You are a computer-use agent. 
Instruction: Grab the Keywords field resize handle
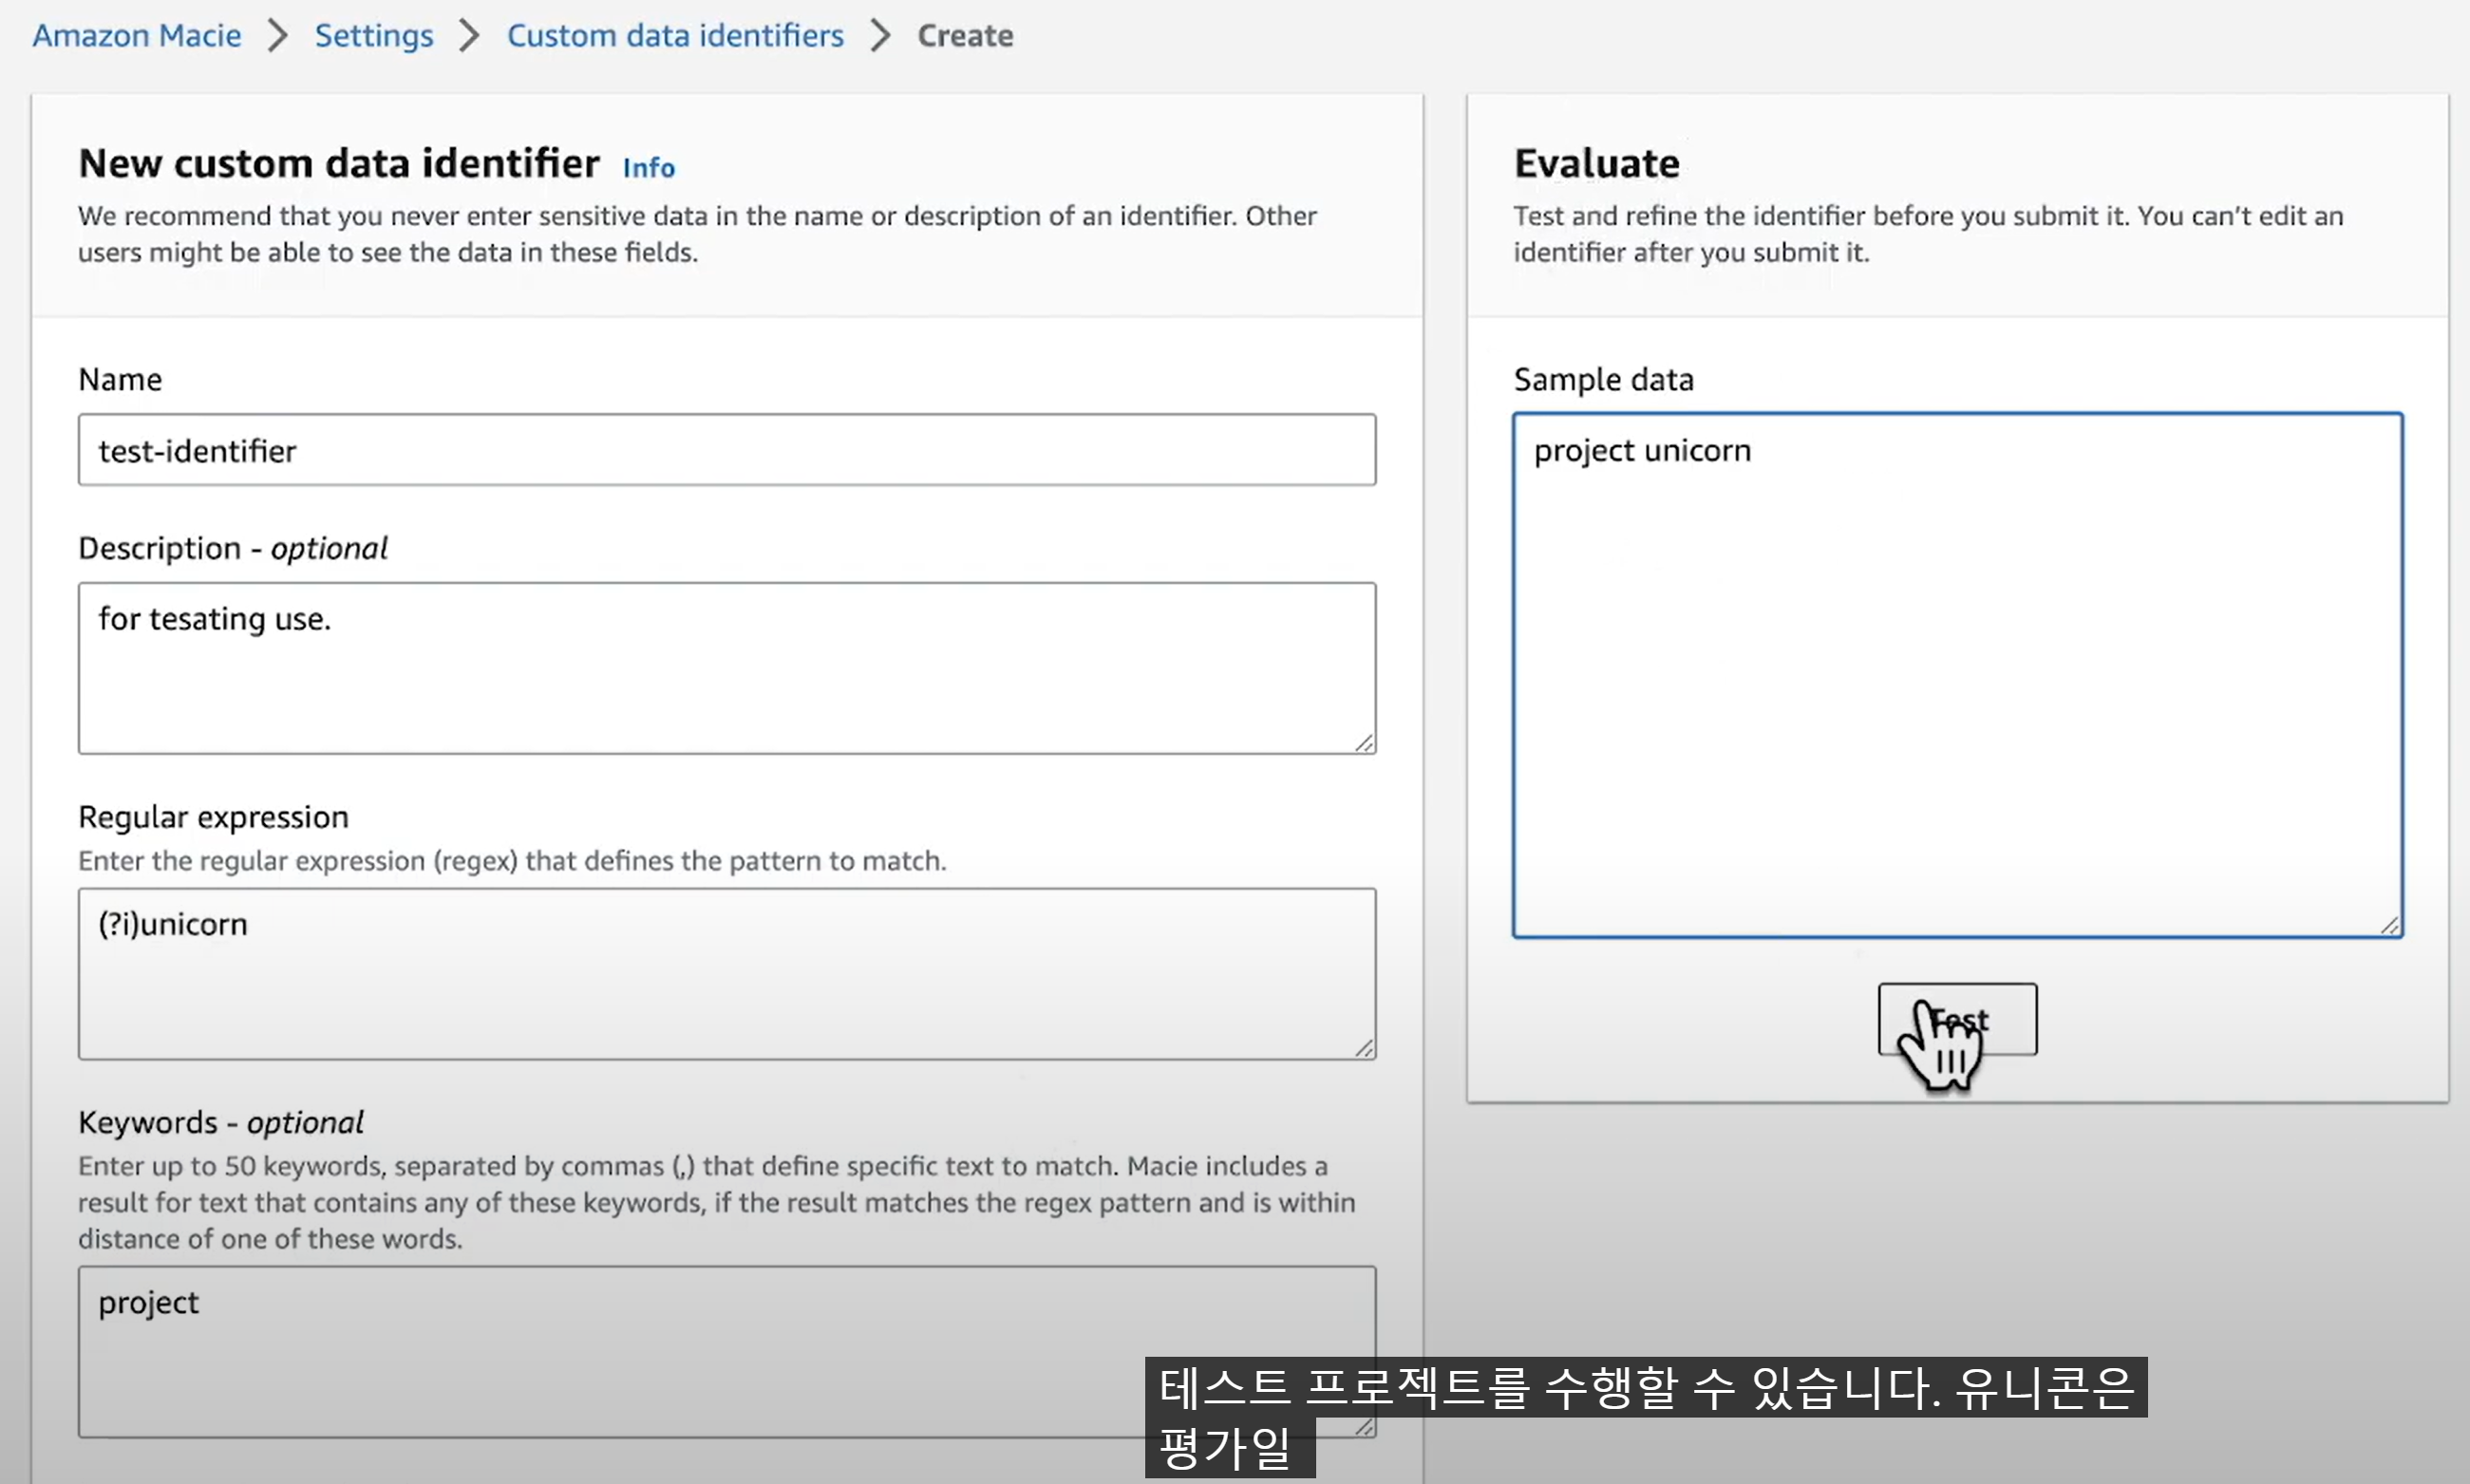coord(1364,1426)
